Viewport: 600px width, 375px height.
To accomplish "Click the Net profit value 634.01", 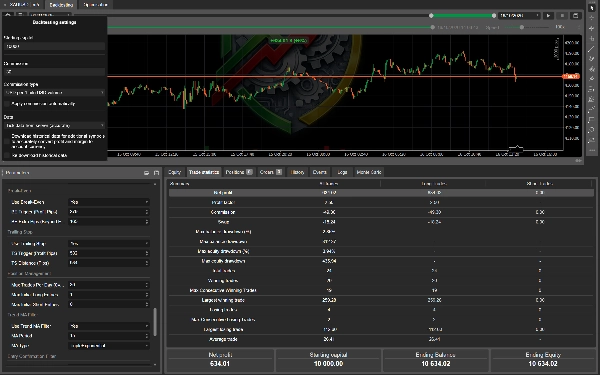I will click(220, 364).
